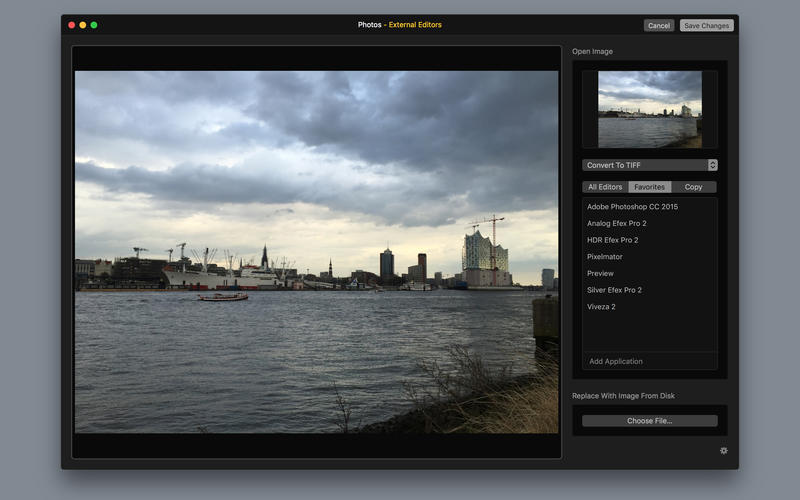The image size is (800, 500).
Task: Switch to the All Editors tab
Action: tap(605, 187)
